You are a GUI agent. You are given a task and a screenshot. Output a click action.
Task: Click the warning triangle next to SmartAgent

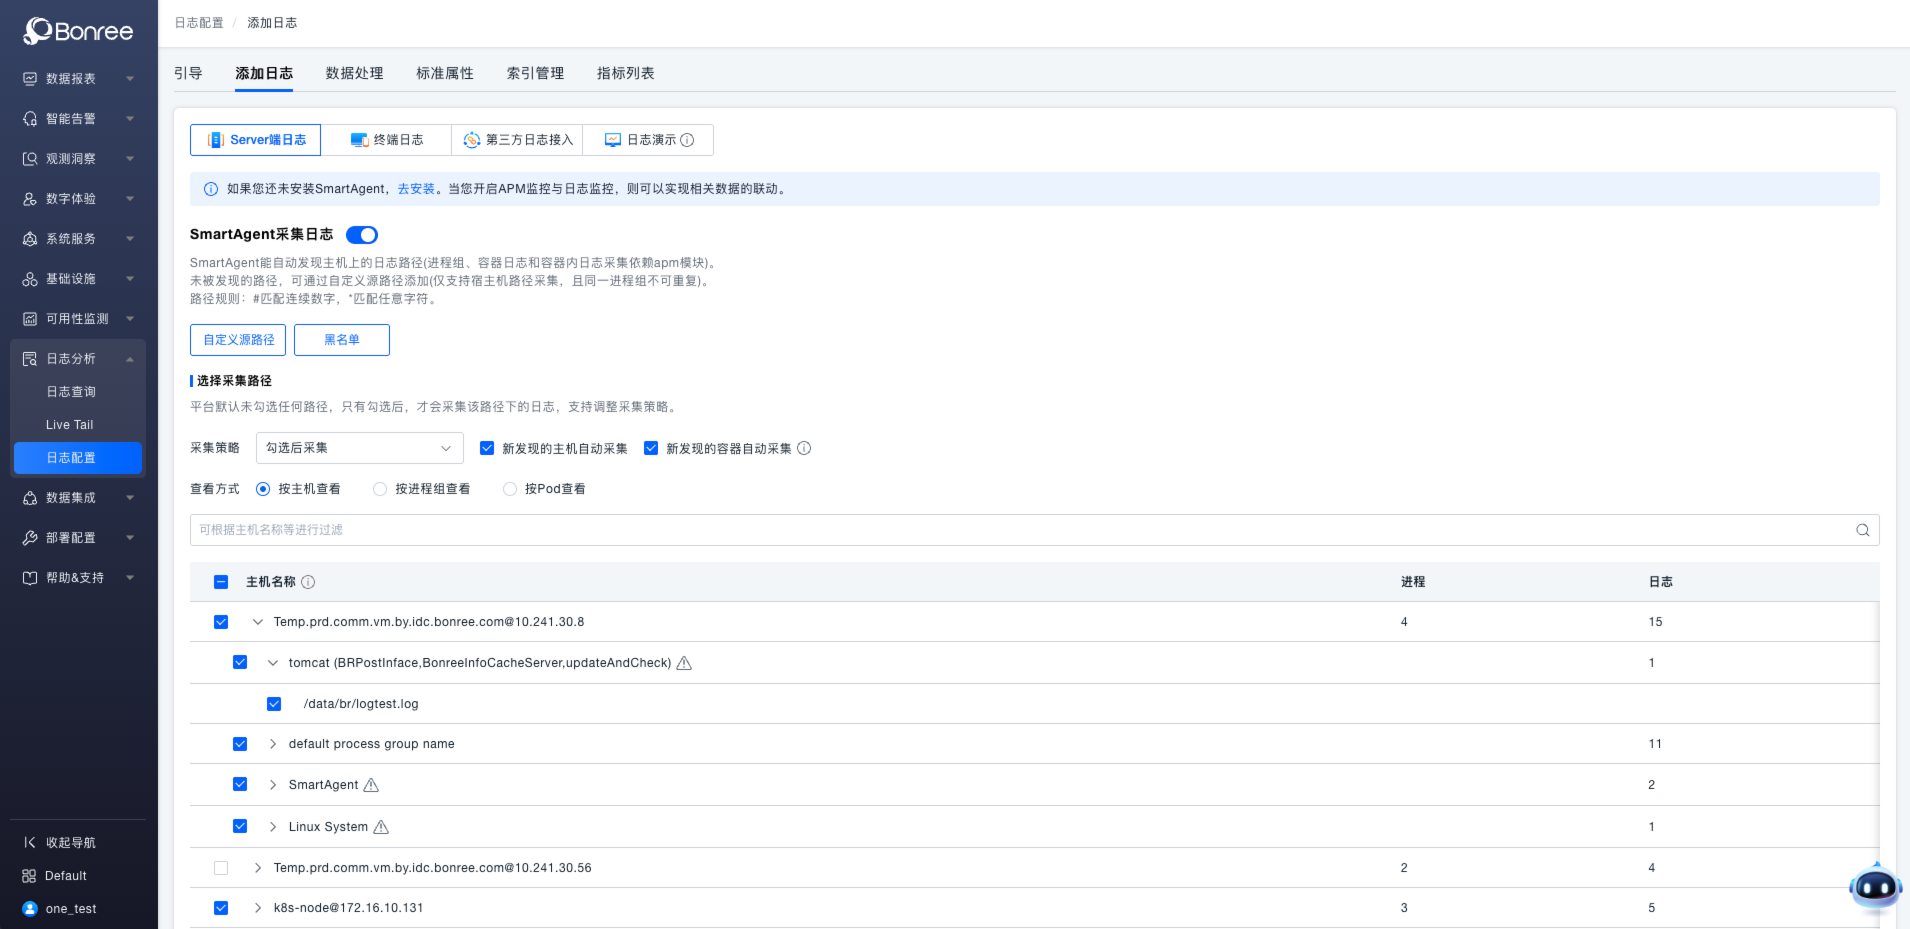pos(371,785)
